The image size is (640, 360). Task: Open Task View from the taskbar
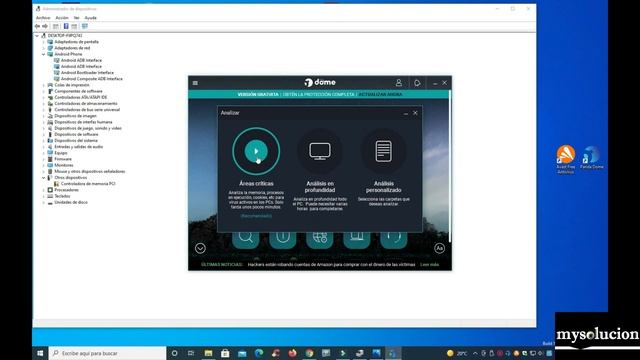coord(191,353)
